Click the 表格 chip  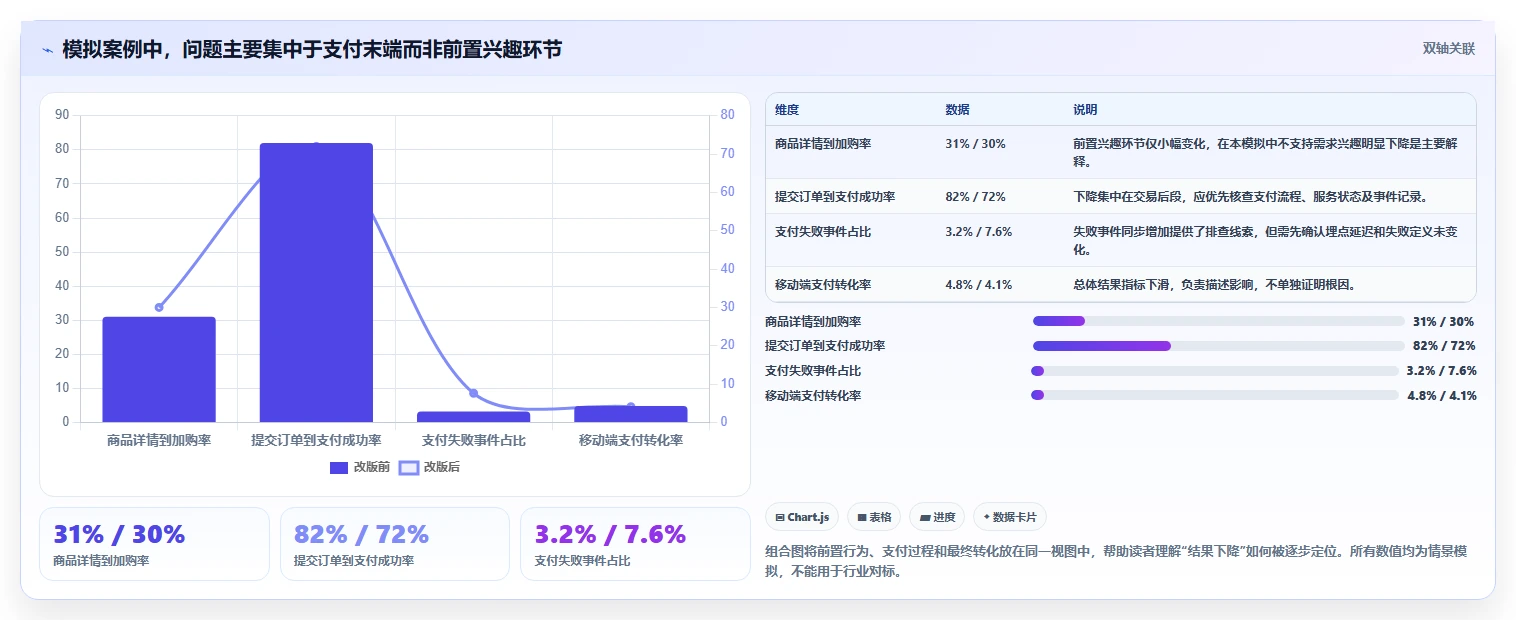(874, 517)
